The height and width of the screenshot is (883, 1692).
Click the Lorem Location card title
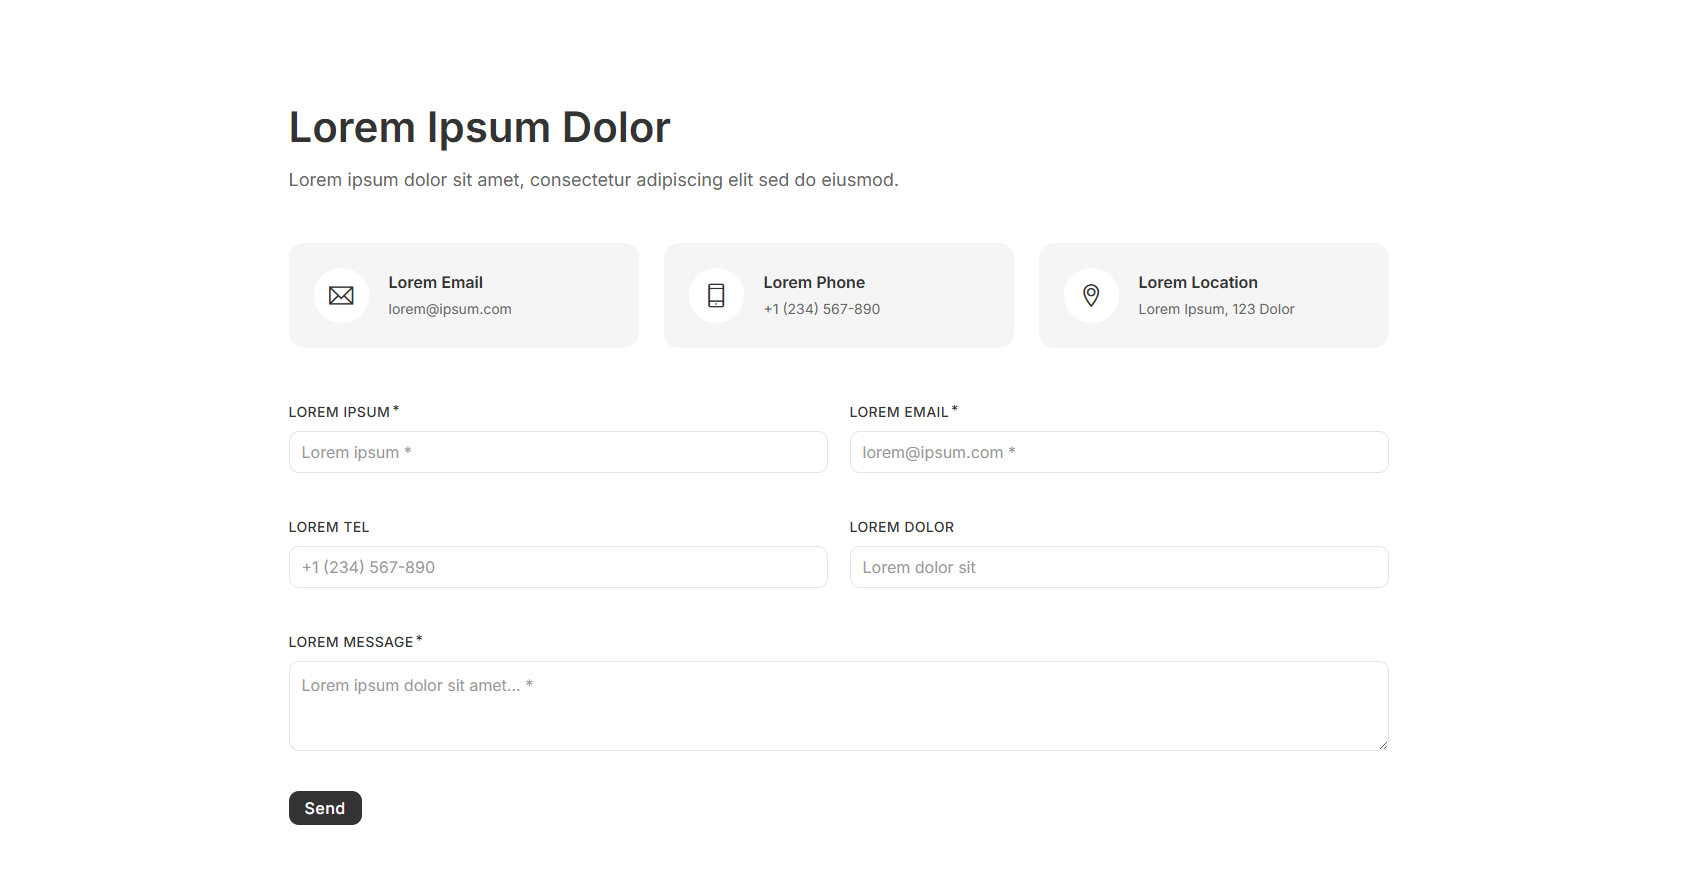coord(1198,283)
